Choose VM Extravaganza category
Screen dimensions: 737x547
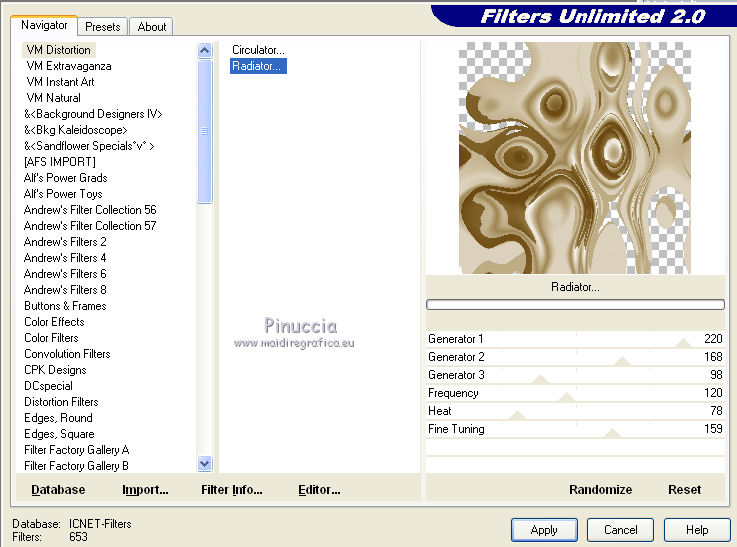[69, 66]
